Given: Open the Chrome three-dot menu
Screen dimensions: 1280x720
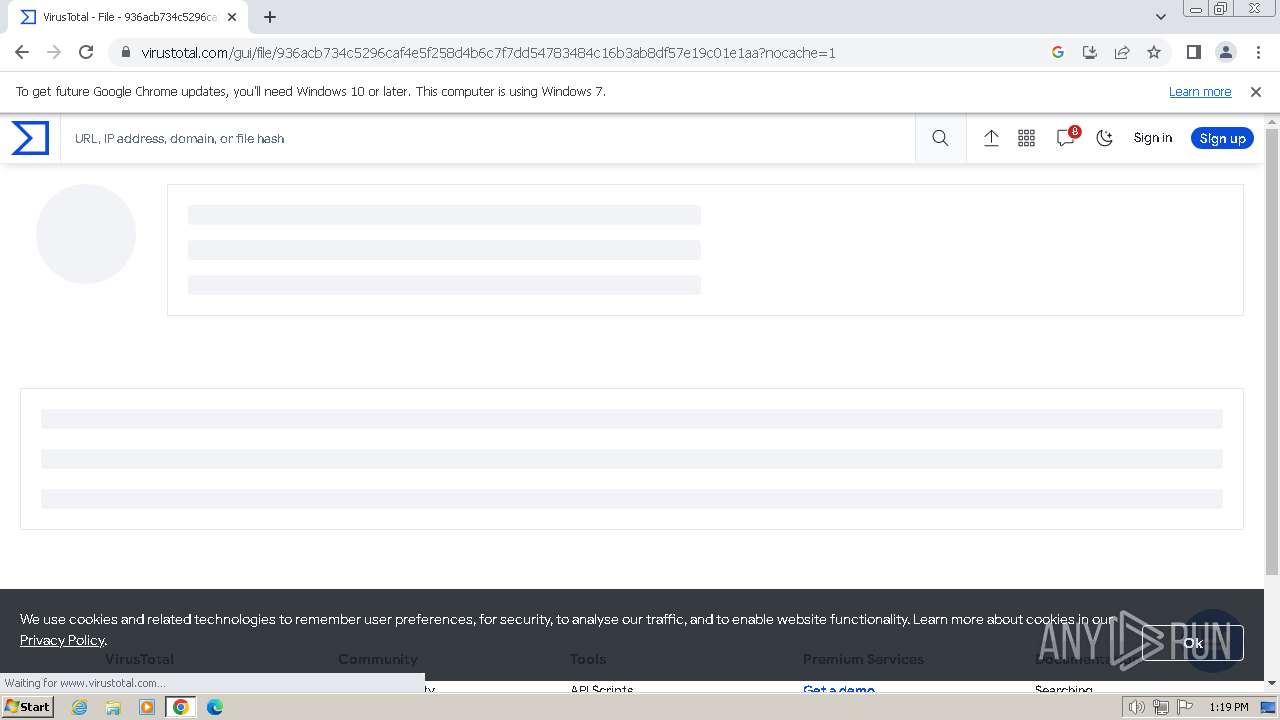Looking at the screenshot, I should (1257, 52).
